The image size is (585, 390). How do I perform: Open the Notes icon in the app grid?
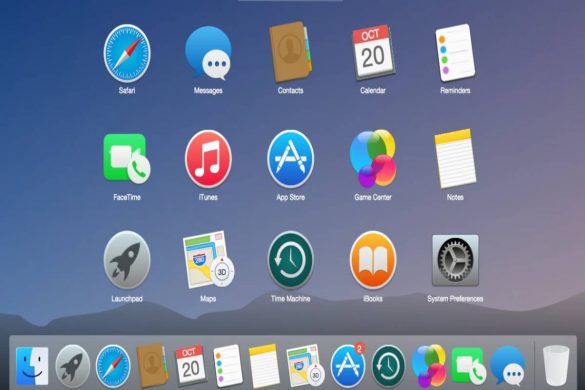coord(455,159)
